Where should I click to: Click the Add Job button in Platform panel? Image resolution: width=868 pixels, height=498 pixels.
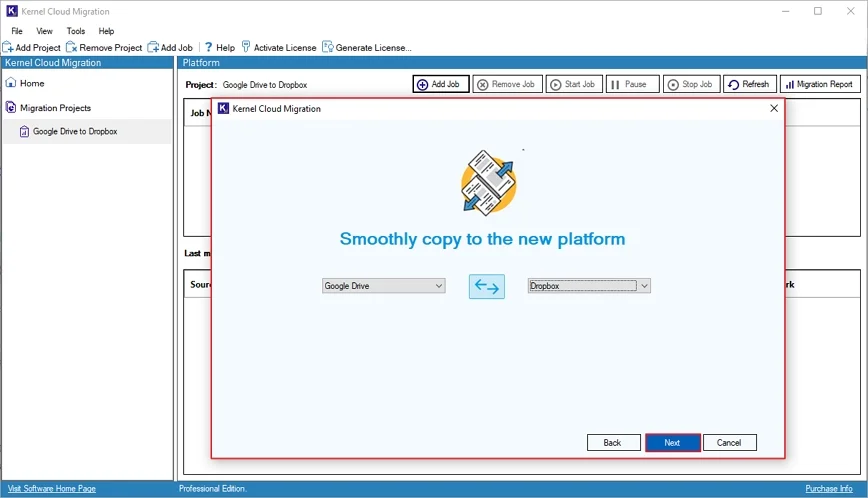click(441, 84)
